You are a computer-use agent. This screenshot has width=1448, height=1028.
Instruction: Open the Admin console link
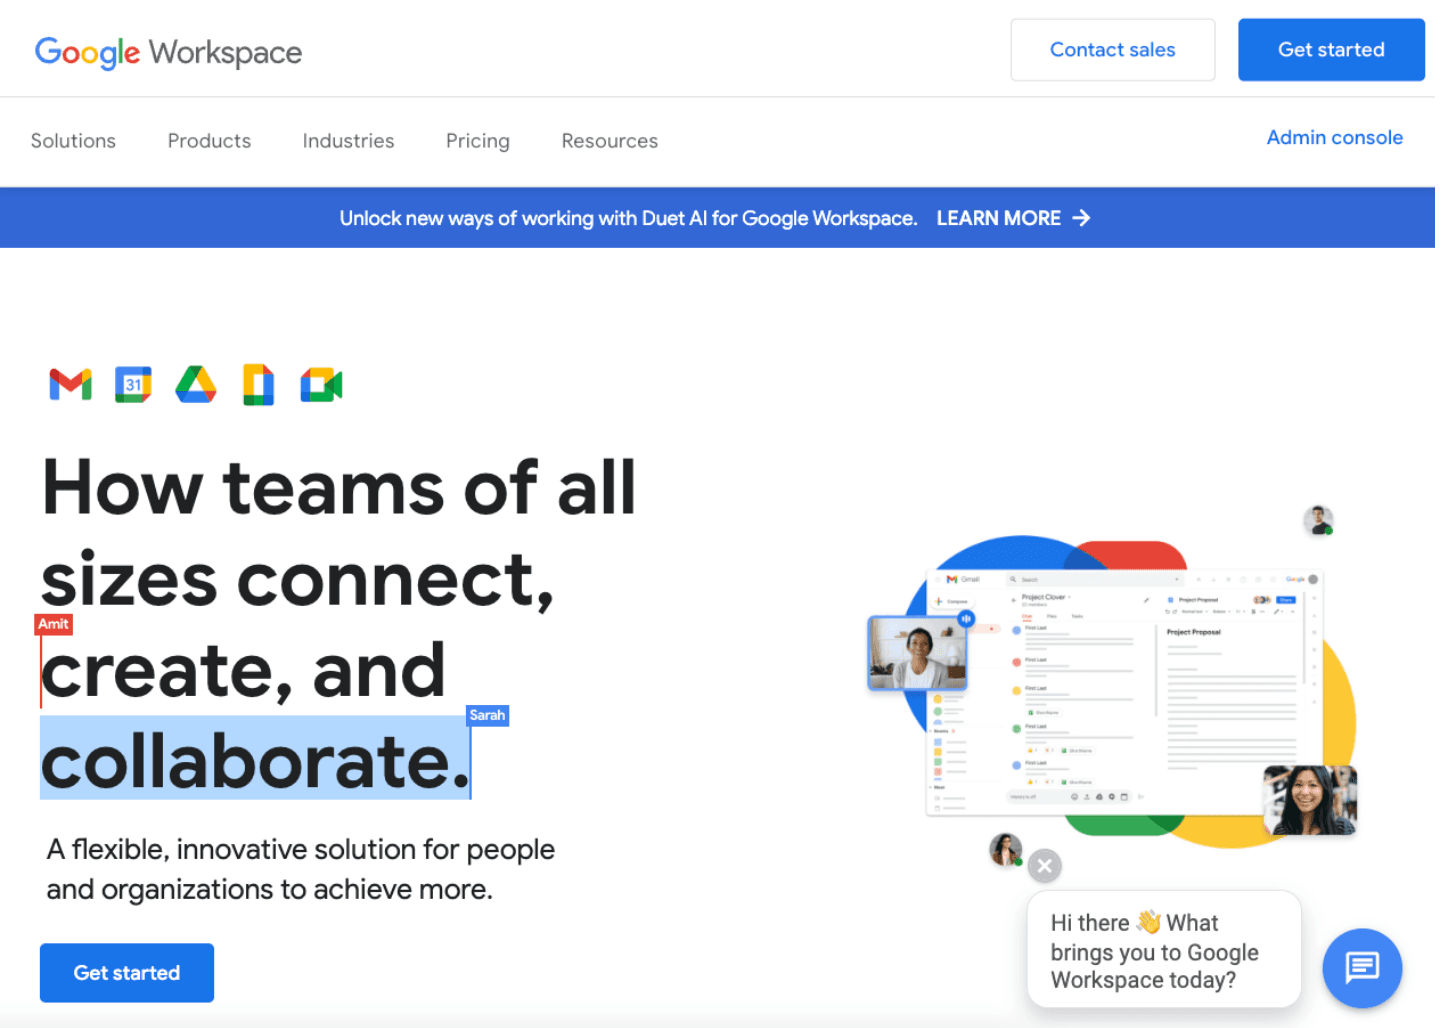point(1334,138)
